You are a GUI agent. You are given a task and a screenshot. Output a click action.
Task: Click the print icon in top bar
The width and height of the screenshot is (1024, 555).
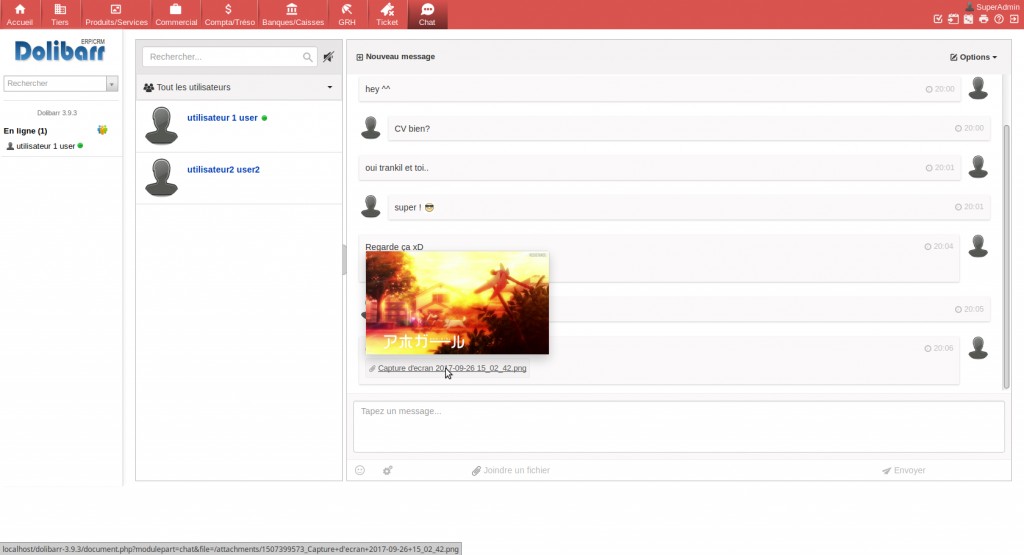pyautogui.click(x=983, y=19)
